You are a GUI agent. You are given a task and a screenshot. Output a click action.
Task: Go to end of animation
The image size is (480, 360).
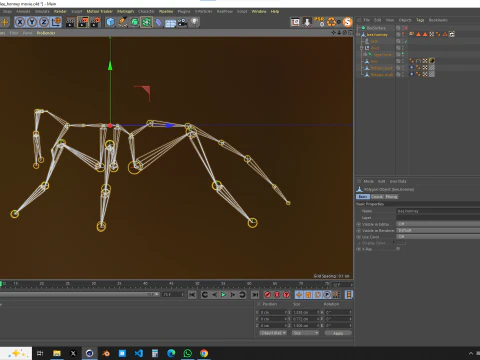coord(255,295)
